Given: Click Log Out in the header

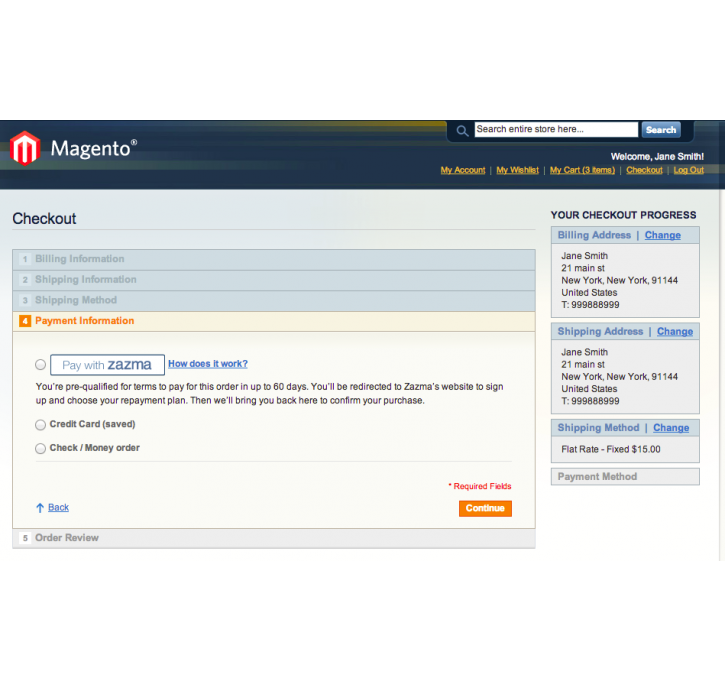Looking at the screenshot, I should [688, 171].
